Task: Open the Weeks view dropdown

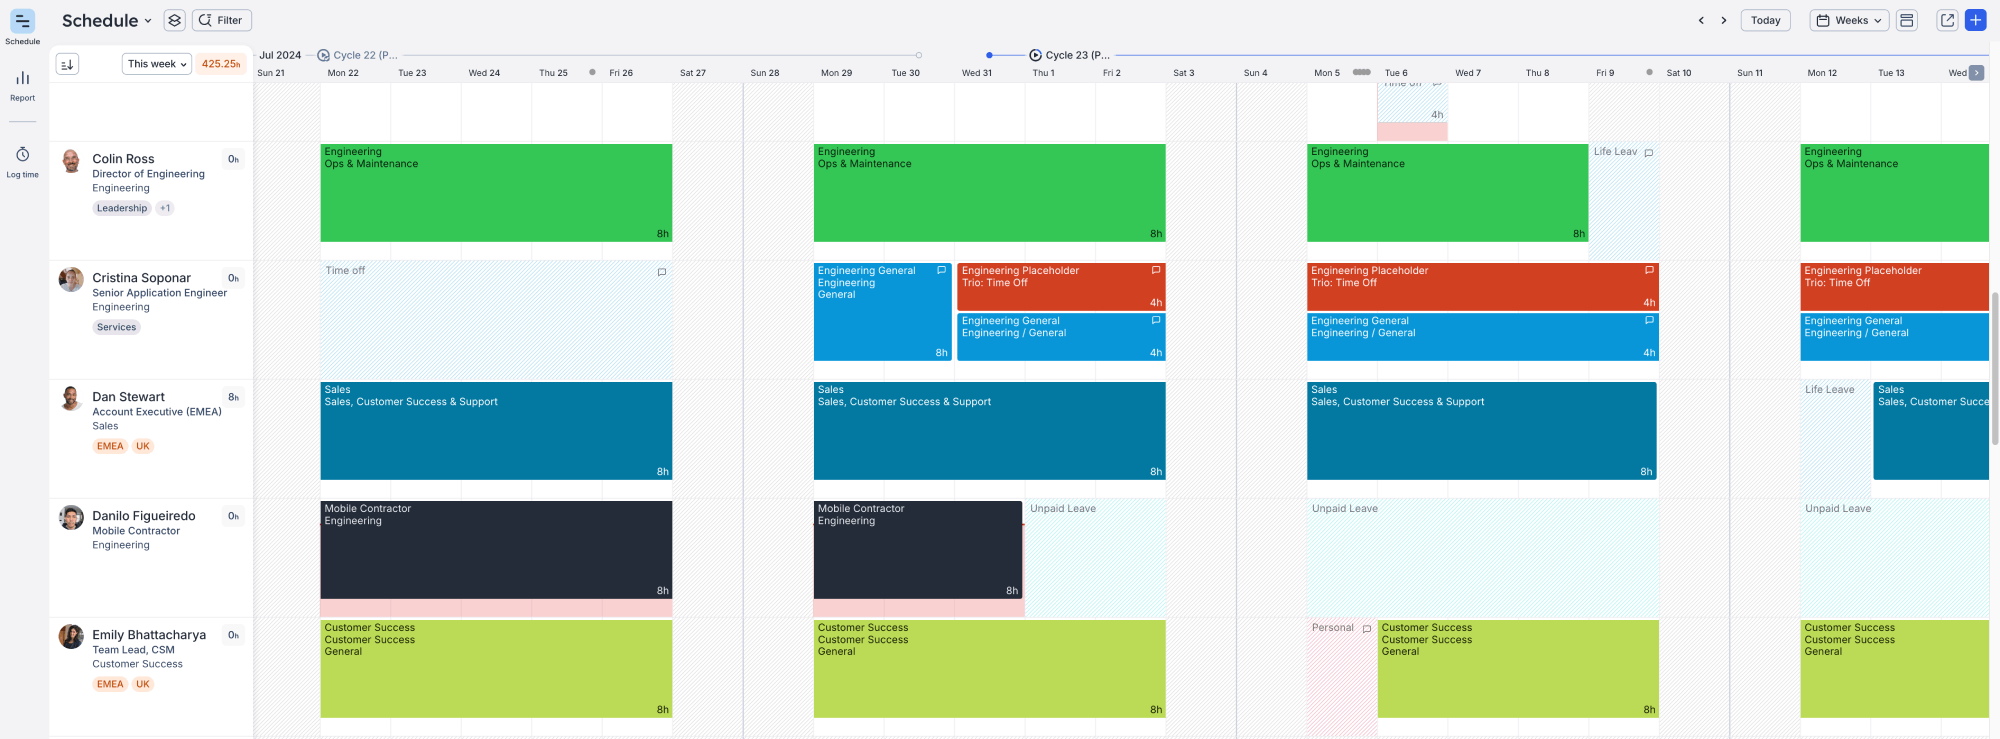Action: (x=1848, y=20)
